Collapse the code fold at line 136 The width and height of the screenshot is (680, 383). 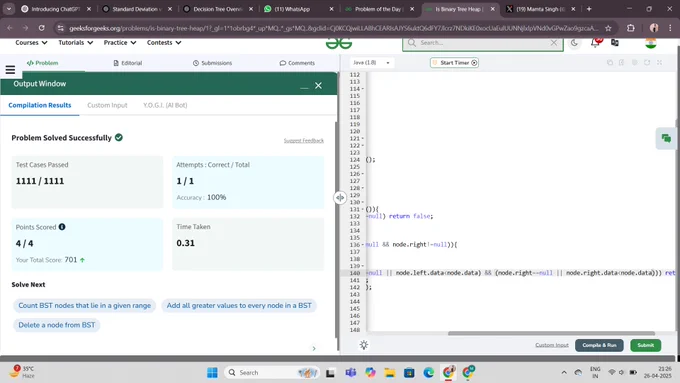tap(363, 245)
